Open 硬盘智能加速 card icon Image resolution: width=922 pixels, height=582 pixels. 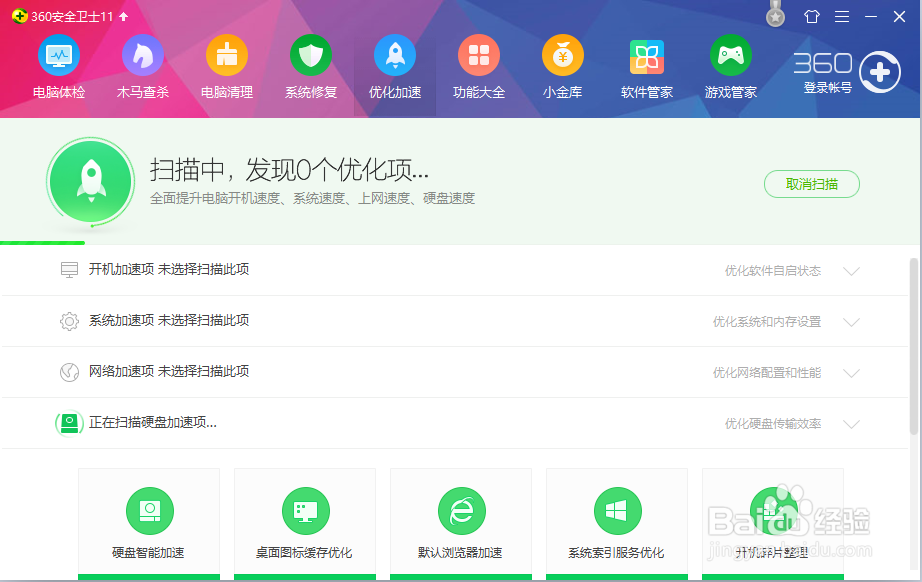pos(150,511)
